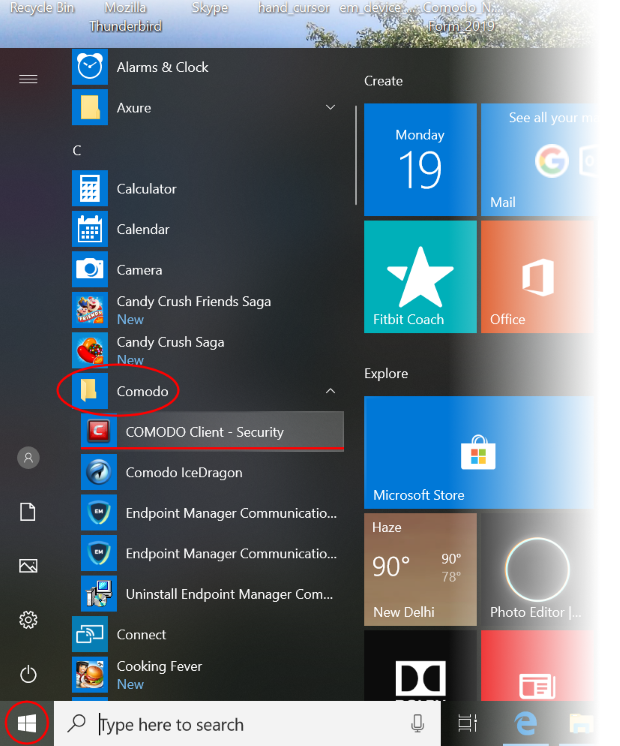Click the Comodo IceDragon label text
620x746 pixels.
coord(184,472)
